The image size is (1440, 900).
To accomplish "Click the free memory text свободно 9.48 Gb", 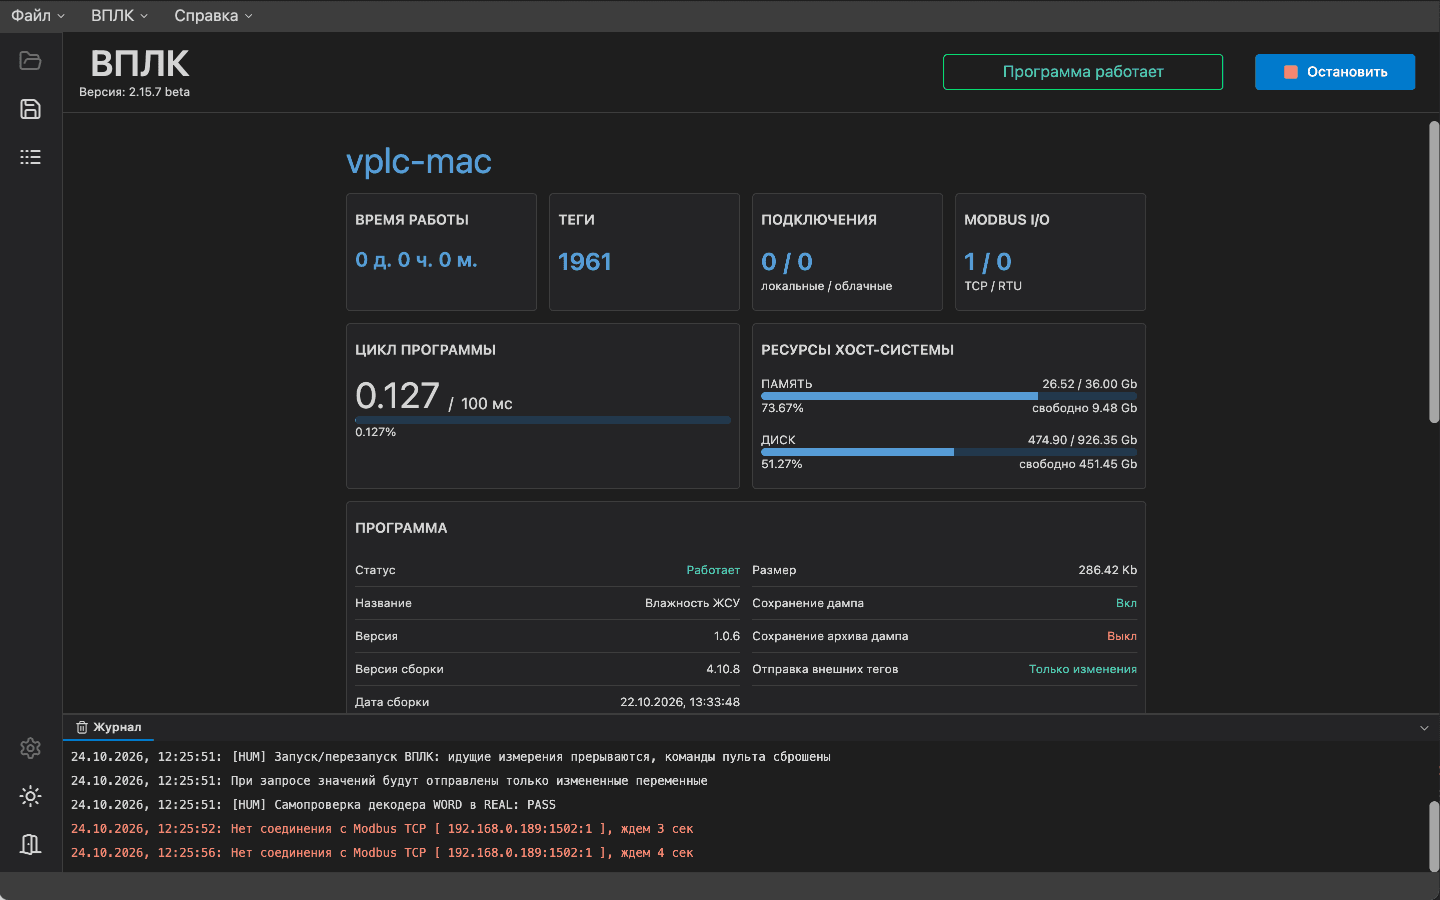I will 1084,408.
